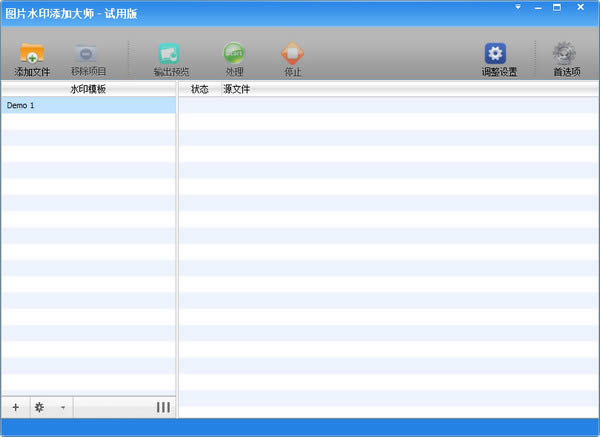Open the template gear settings icon
The height and width of the screenshot is (437, 600).
pyautogui.click(x=39, y=407)
